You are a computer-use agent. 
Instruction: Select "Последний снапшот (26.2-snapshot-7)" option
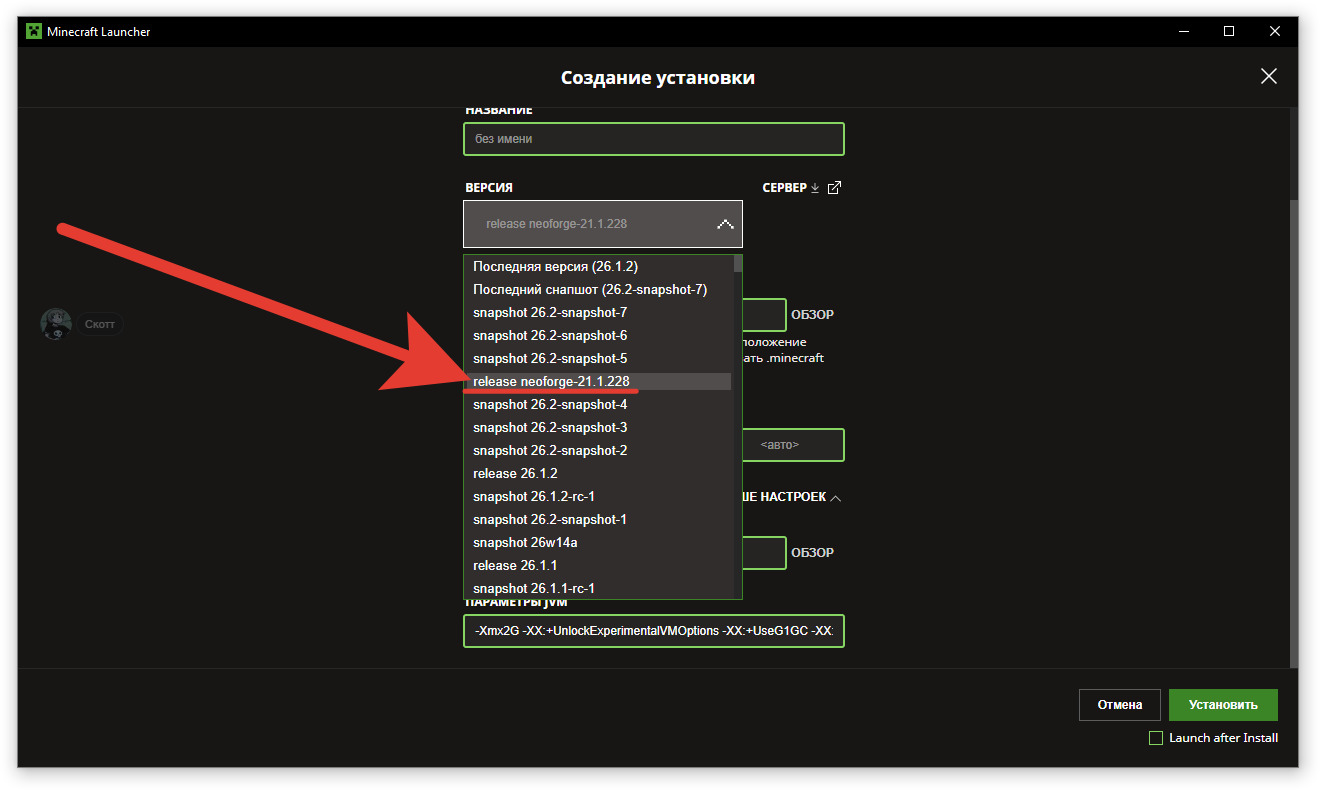pyautogui.click(x=598, y=290)
